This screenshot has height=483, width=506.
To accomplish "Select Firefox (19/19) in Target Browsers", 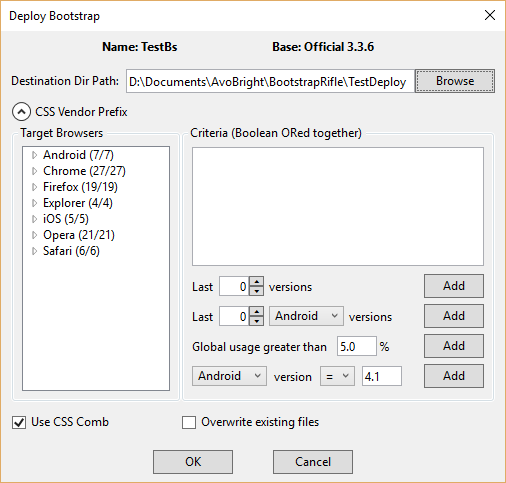I will (80, 187).
